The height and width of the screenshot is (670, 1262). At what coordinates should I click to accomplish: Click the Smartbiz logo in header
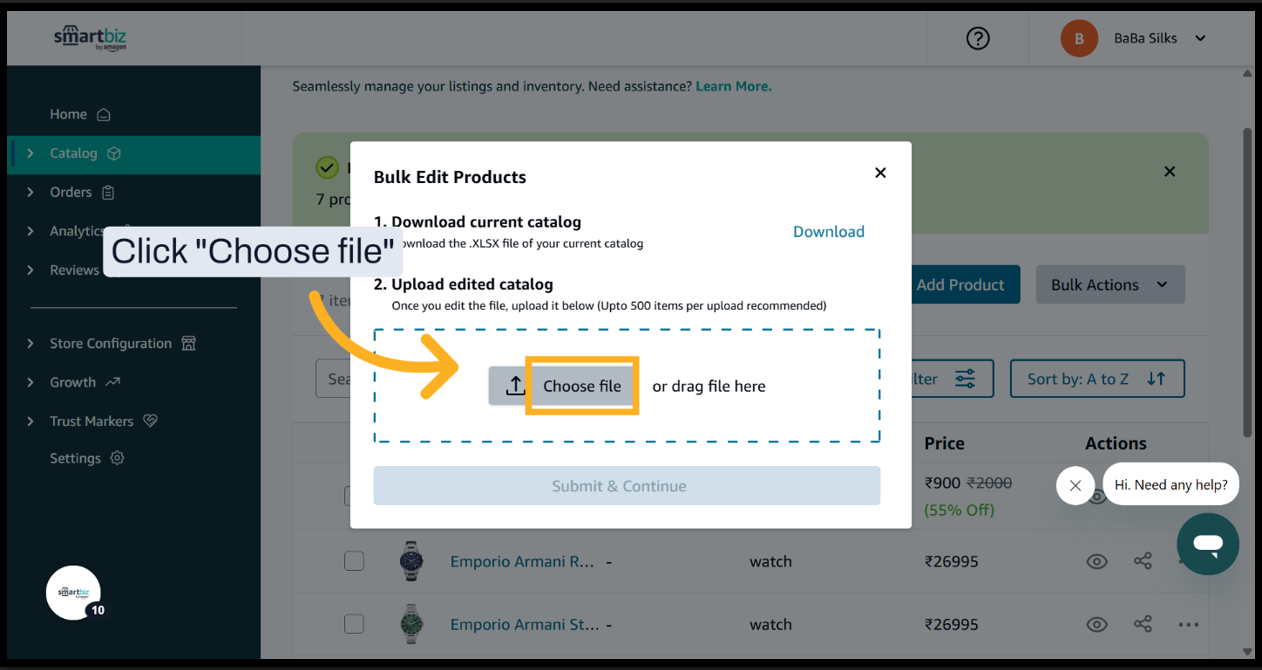90,38
